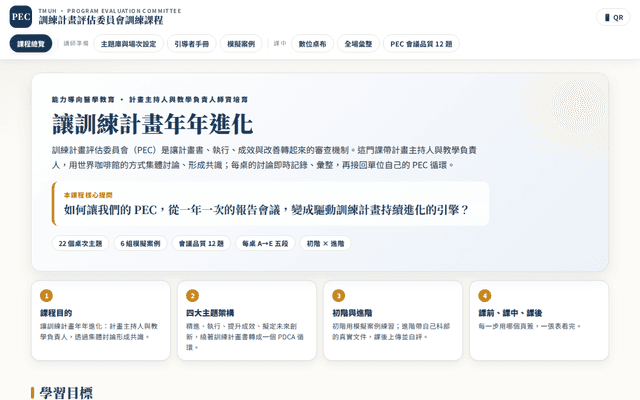Click the core question text about PEC 引擎
This screenshot has height=400, width=640.
pos(266,210)
